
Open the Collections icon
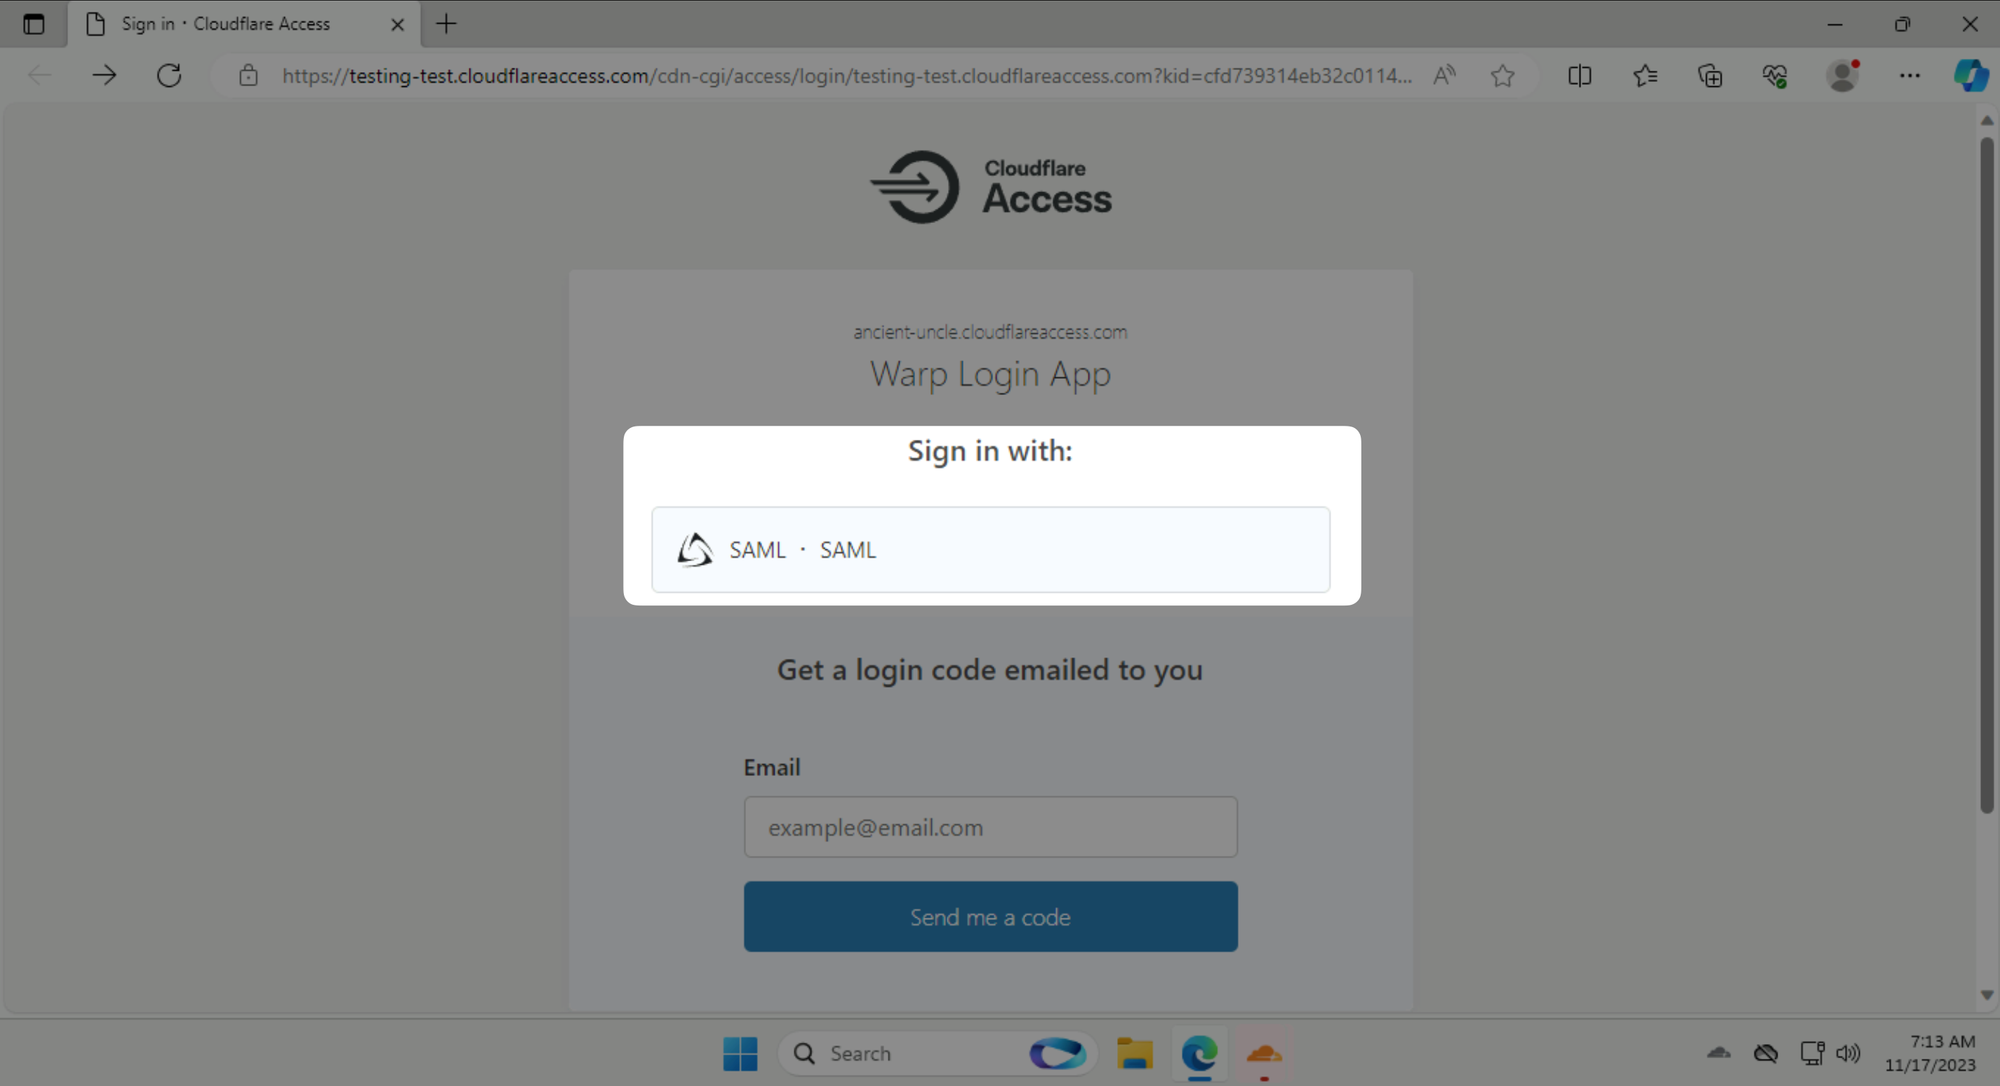[x=1710, y=75]
